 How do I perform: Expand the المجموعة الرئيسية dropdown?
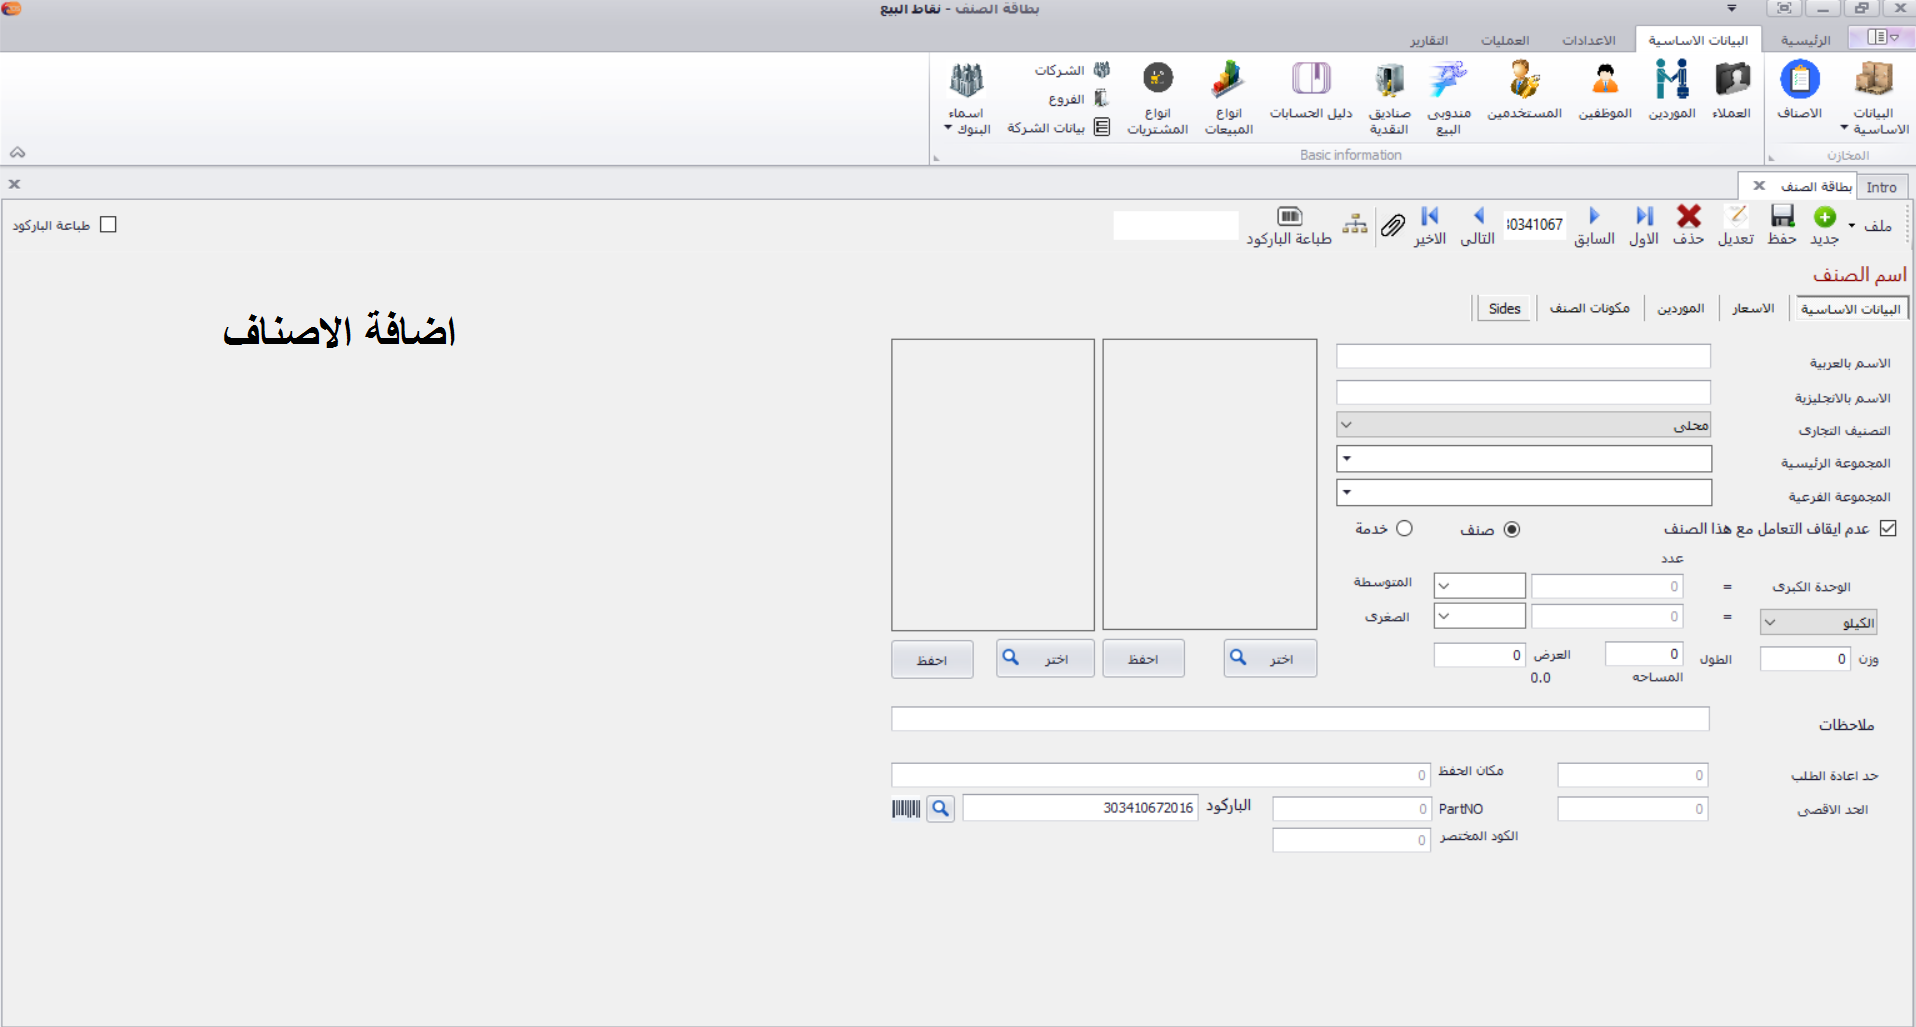pyautogui.click(x=1347, y=459)
